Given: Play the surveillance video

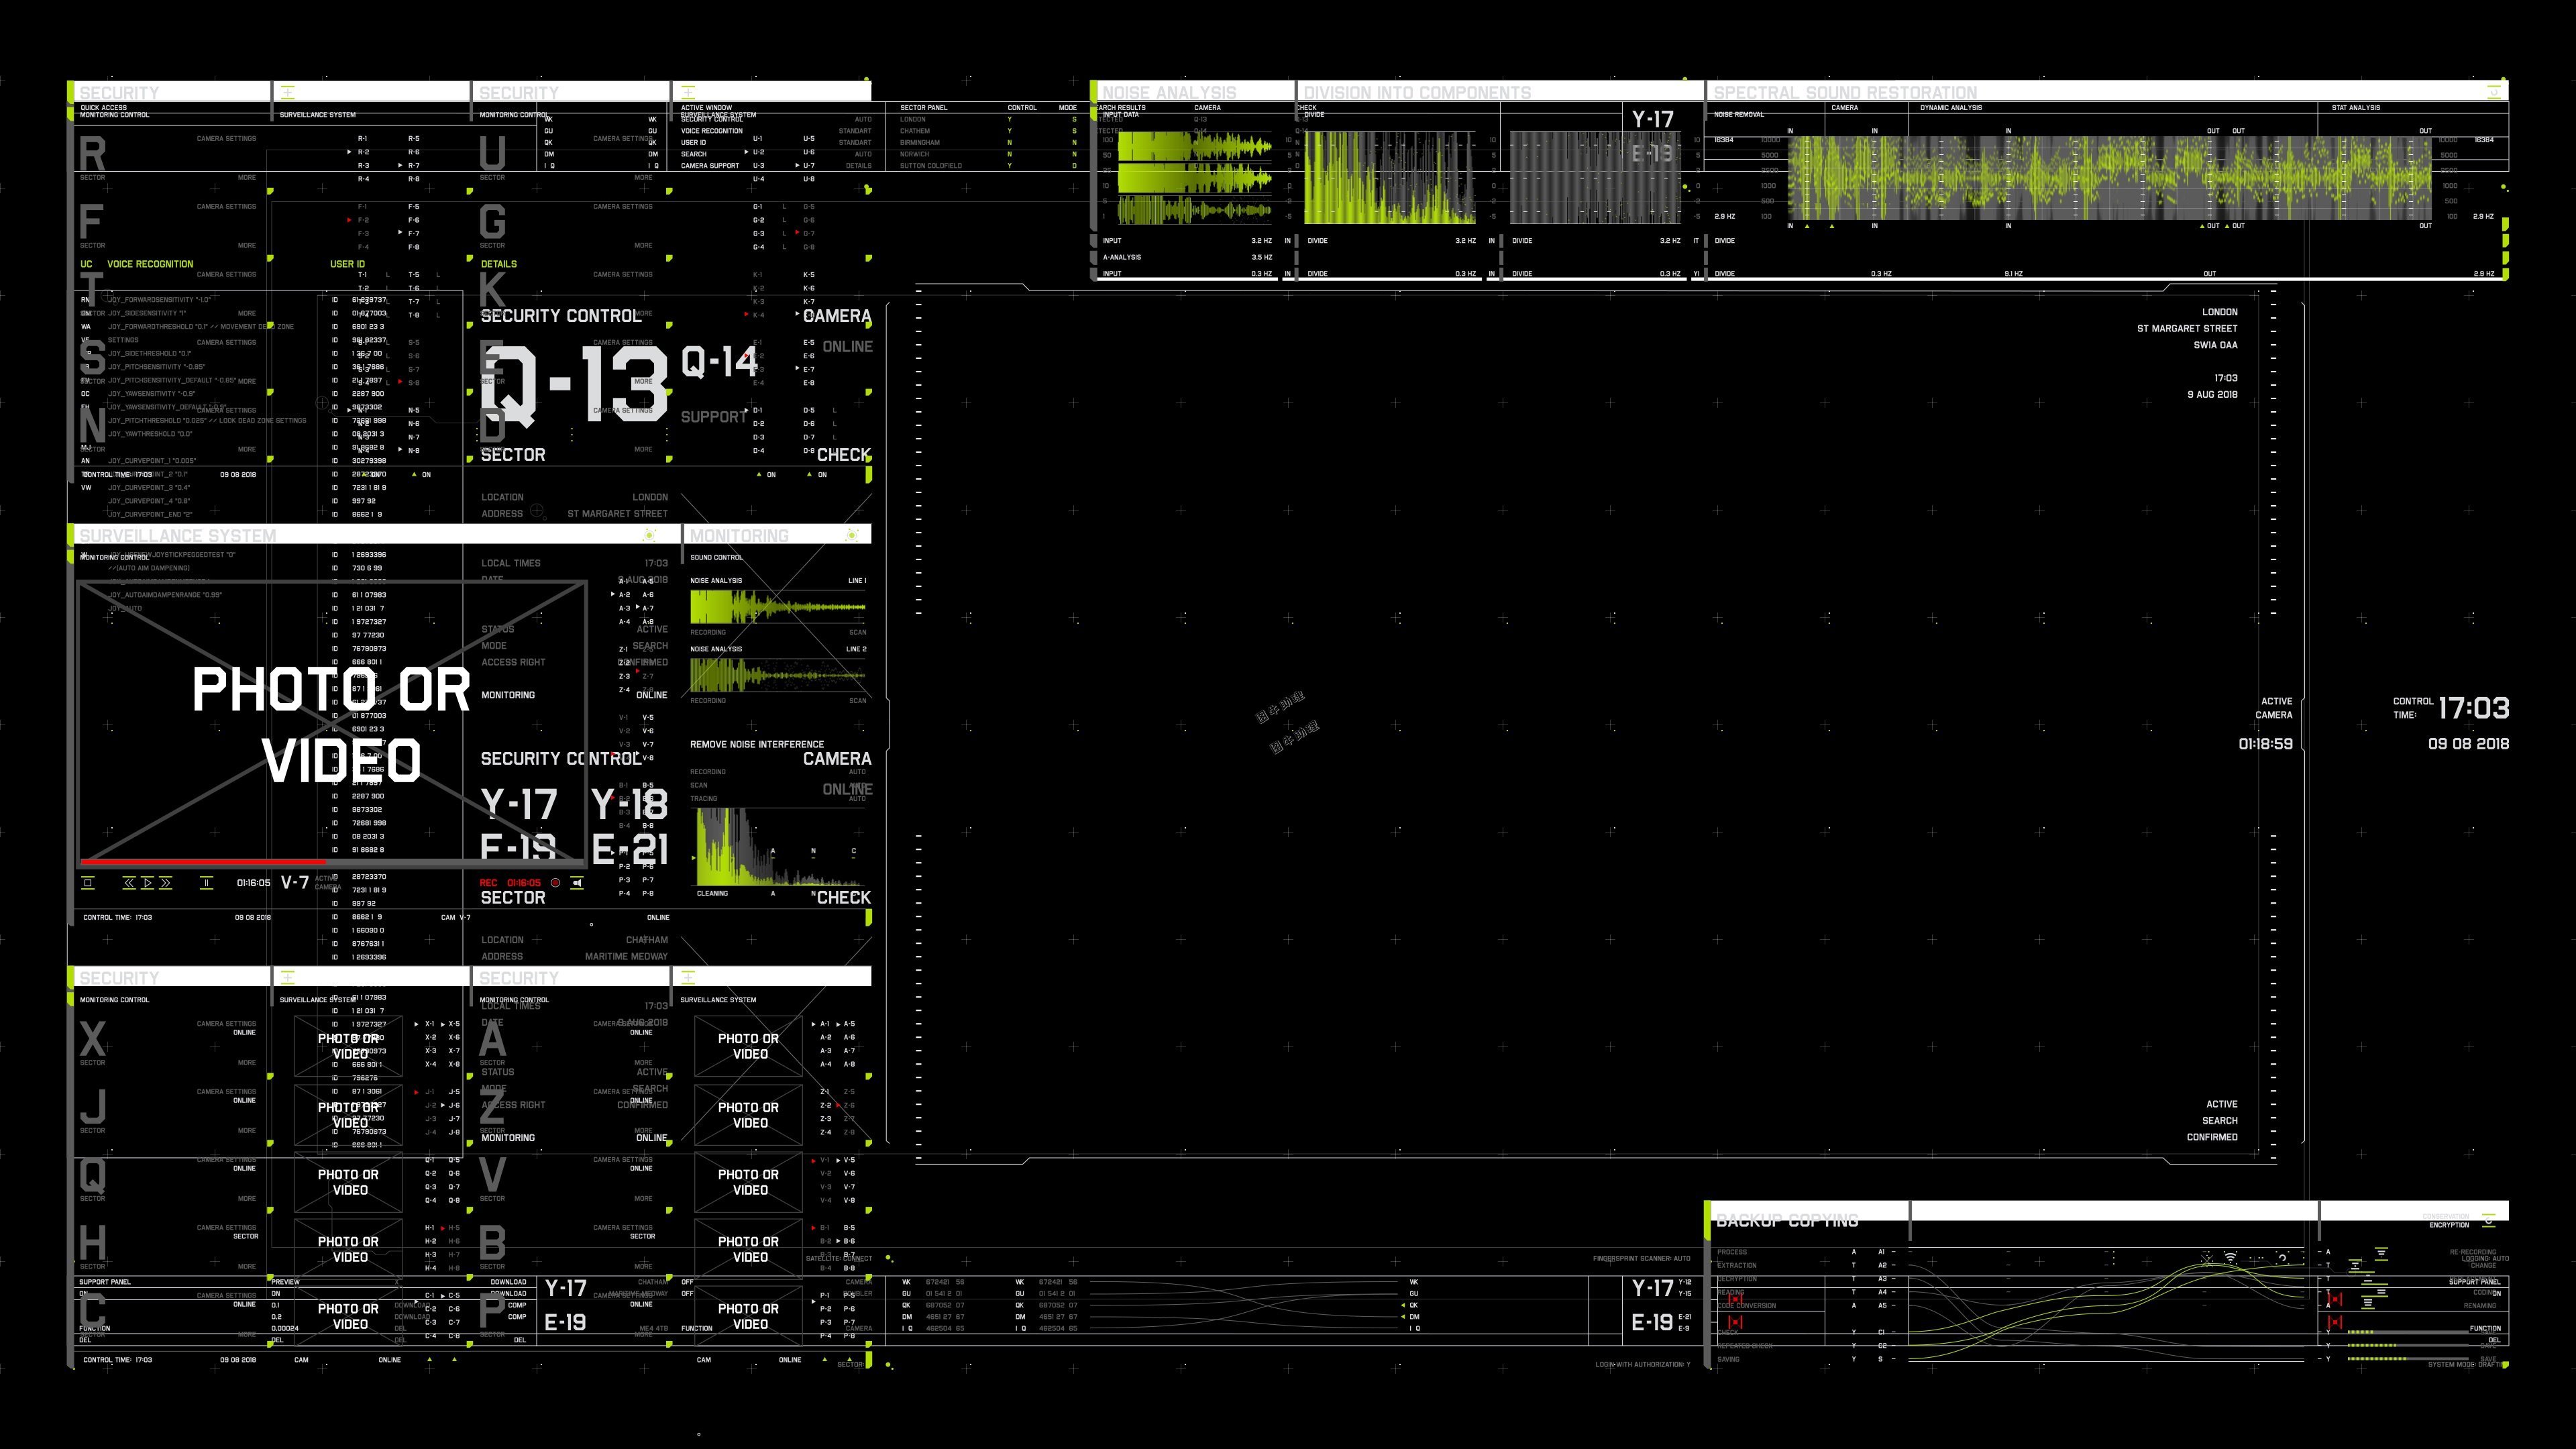Looking at the screenshot, I should pyautogui.click(x=147, y=883).
